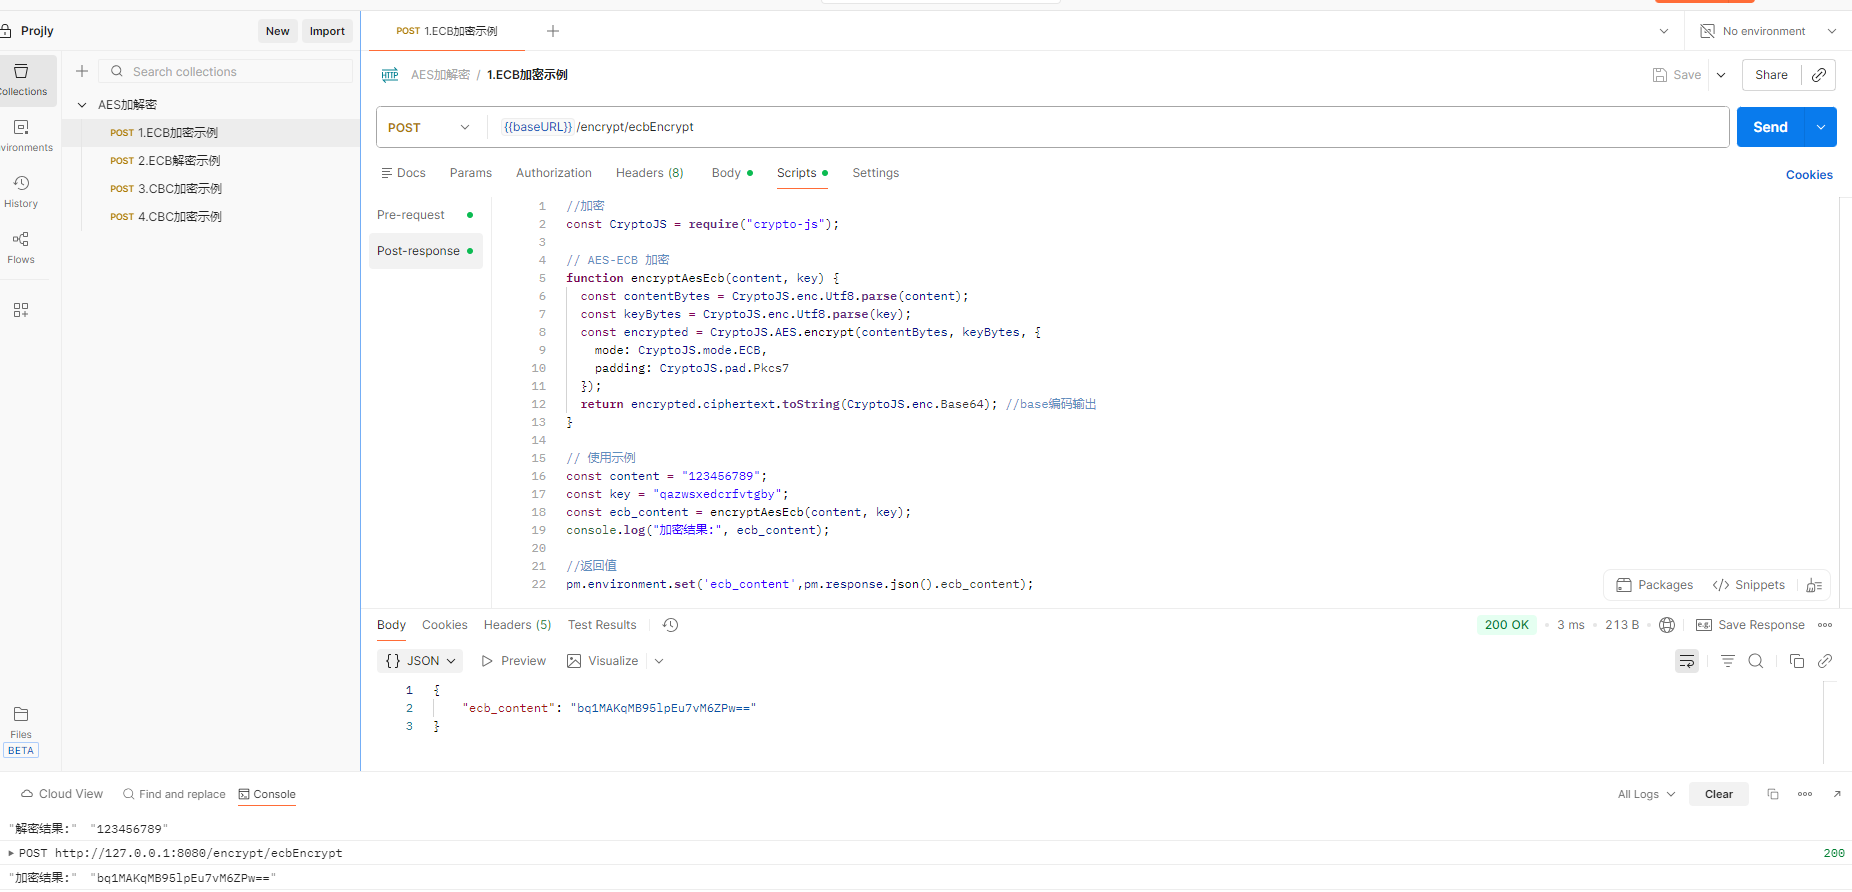Viewport: 1852px width, 892px height.
Task: Switch to the Params tab
Action: coord(471,173)
